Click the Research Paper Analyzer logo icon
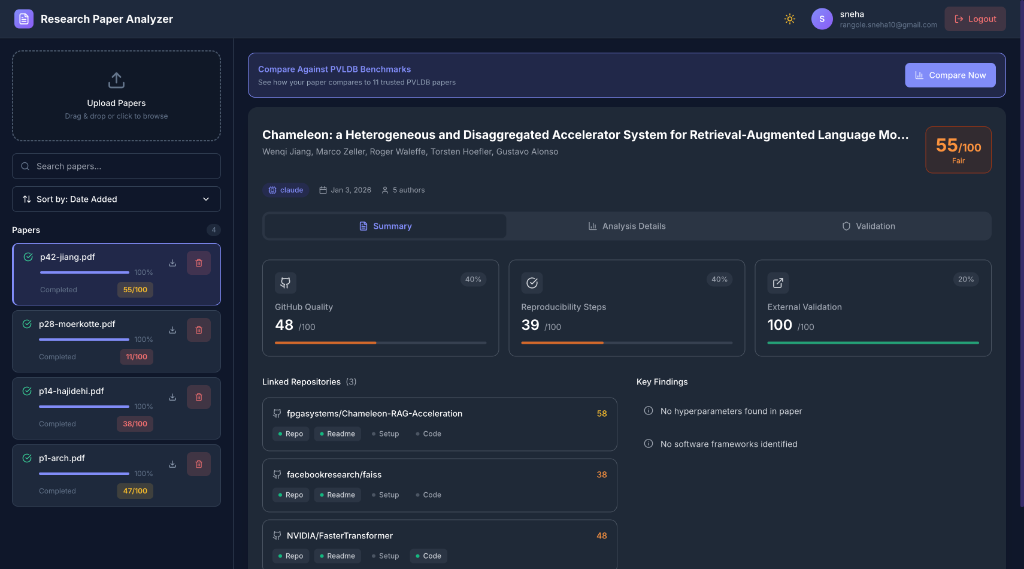The height and width of the screenshot is (569, 1024). (x=23, y=19)
